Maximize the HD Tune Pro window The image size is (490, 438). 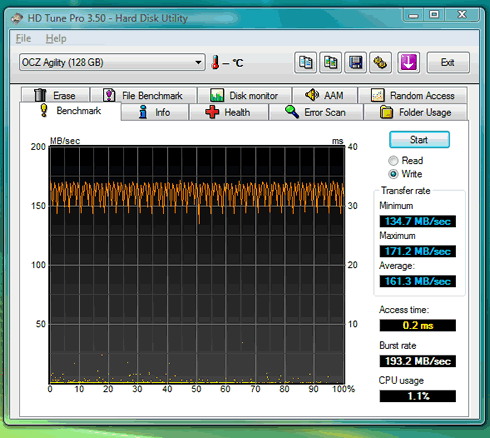click(434, 15)
